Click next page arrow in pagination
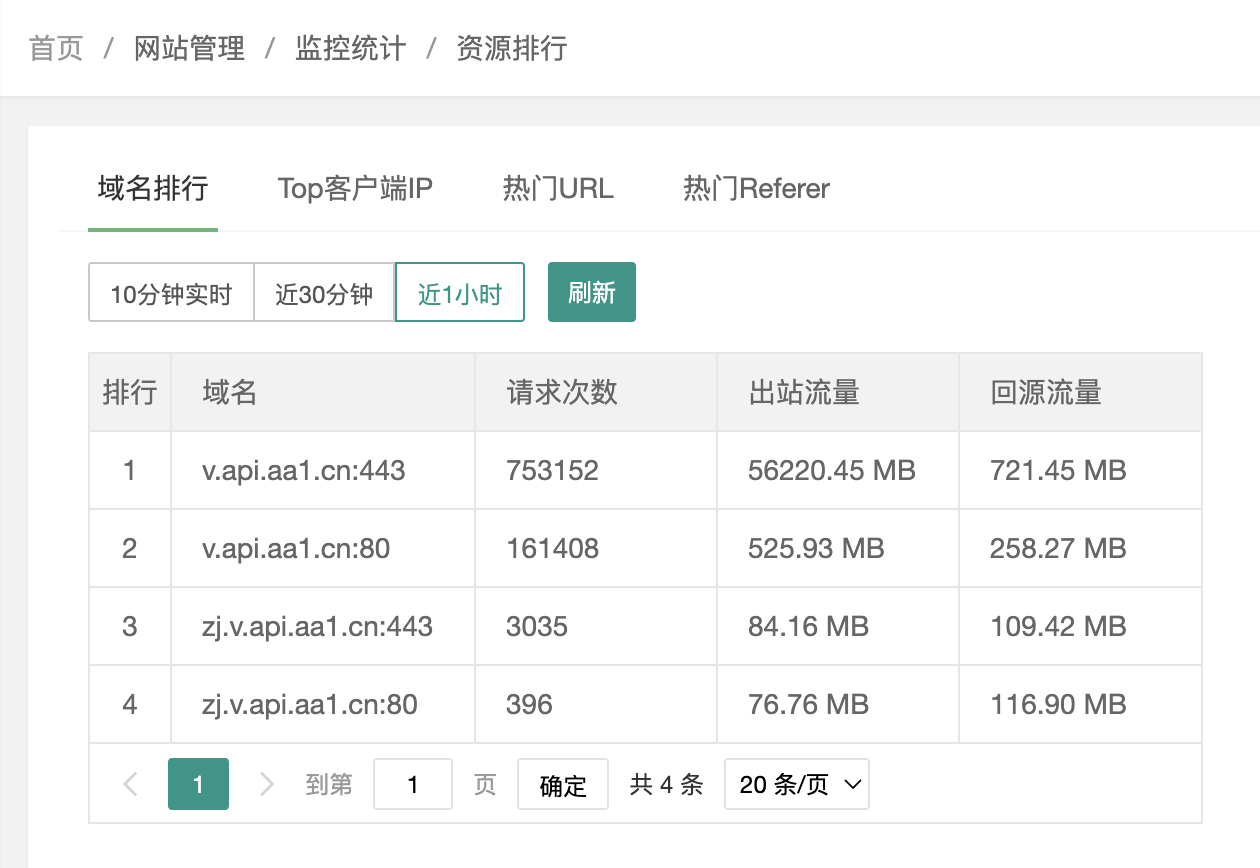The image size is (1260, 868). [x=266, y=784]
